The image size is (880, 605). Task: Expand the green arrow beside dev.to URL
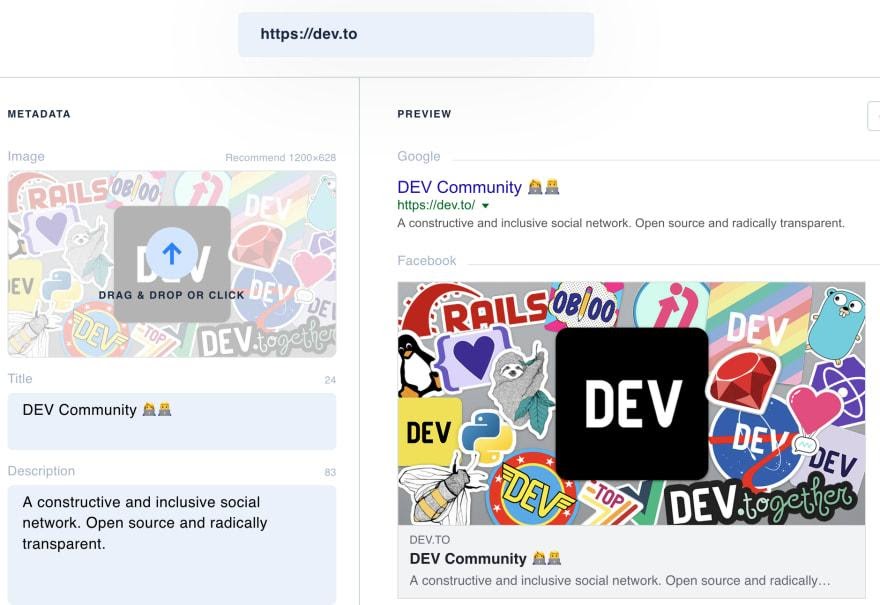485,206
